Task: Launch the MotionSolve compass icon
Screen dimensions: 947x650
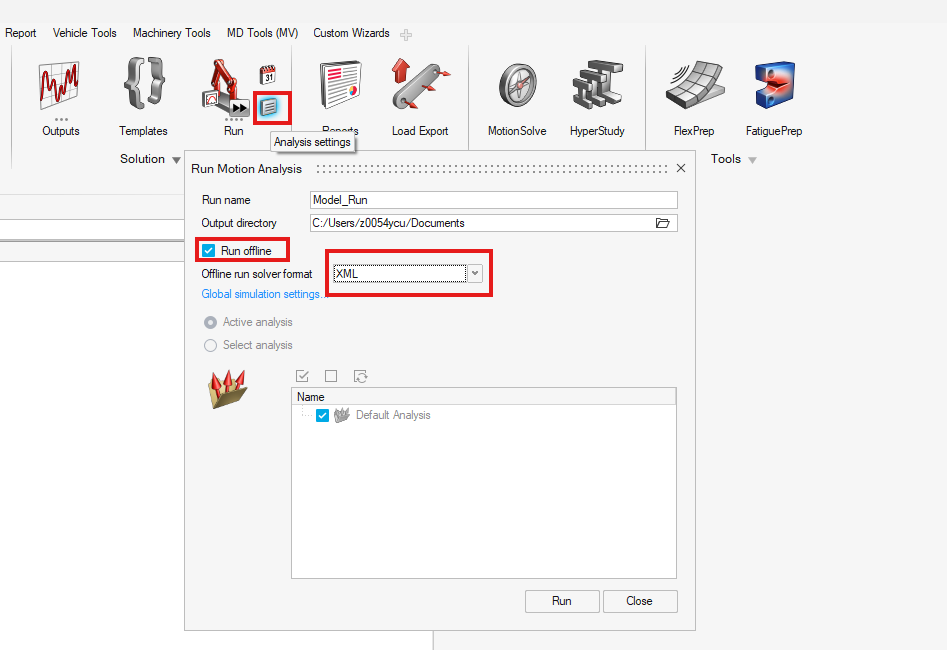Action: (x=518, y=85)
